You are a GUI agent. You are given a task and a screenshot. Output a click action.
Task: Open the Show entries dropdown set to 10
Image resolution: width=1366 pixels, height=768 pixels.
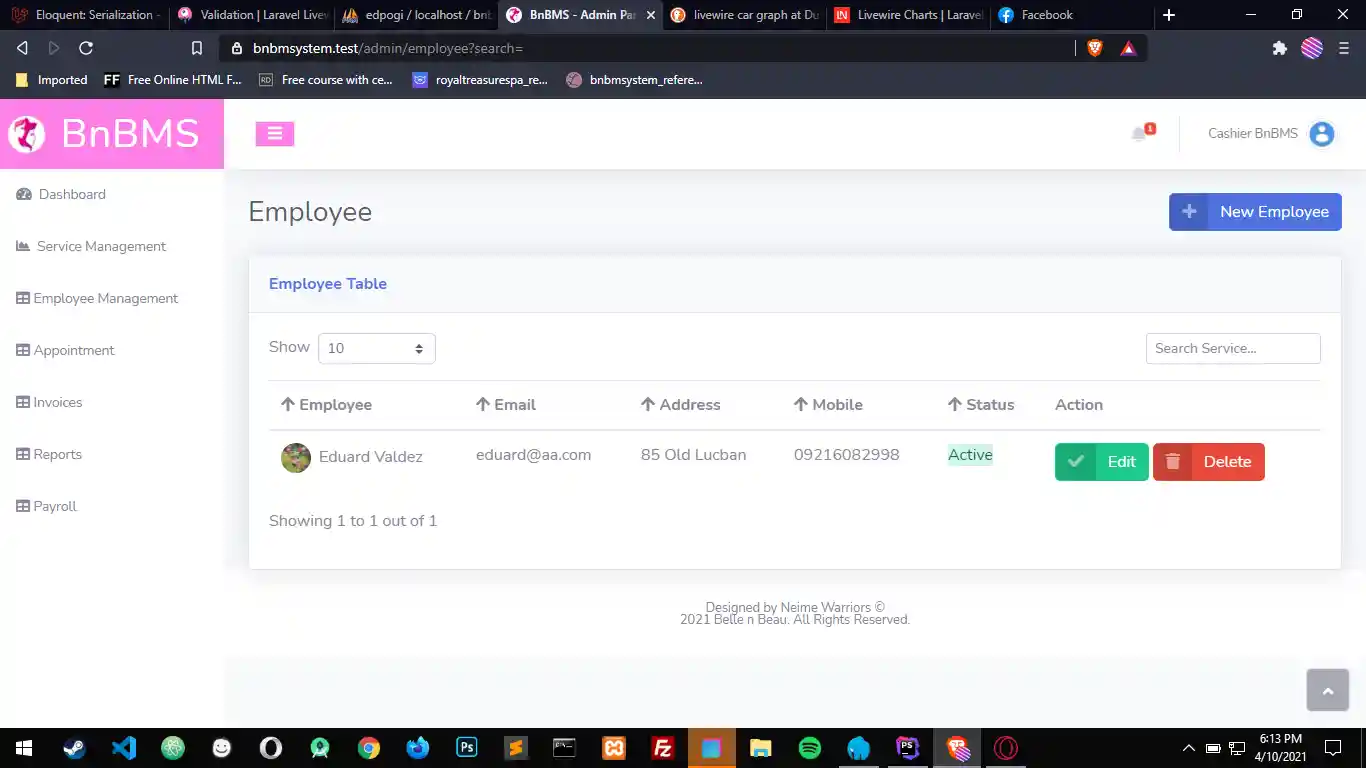coord(377,348)
